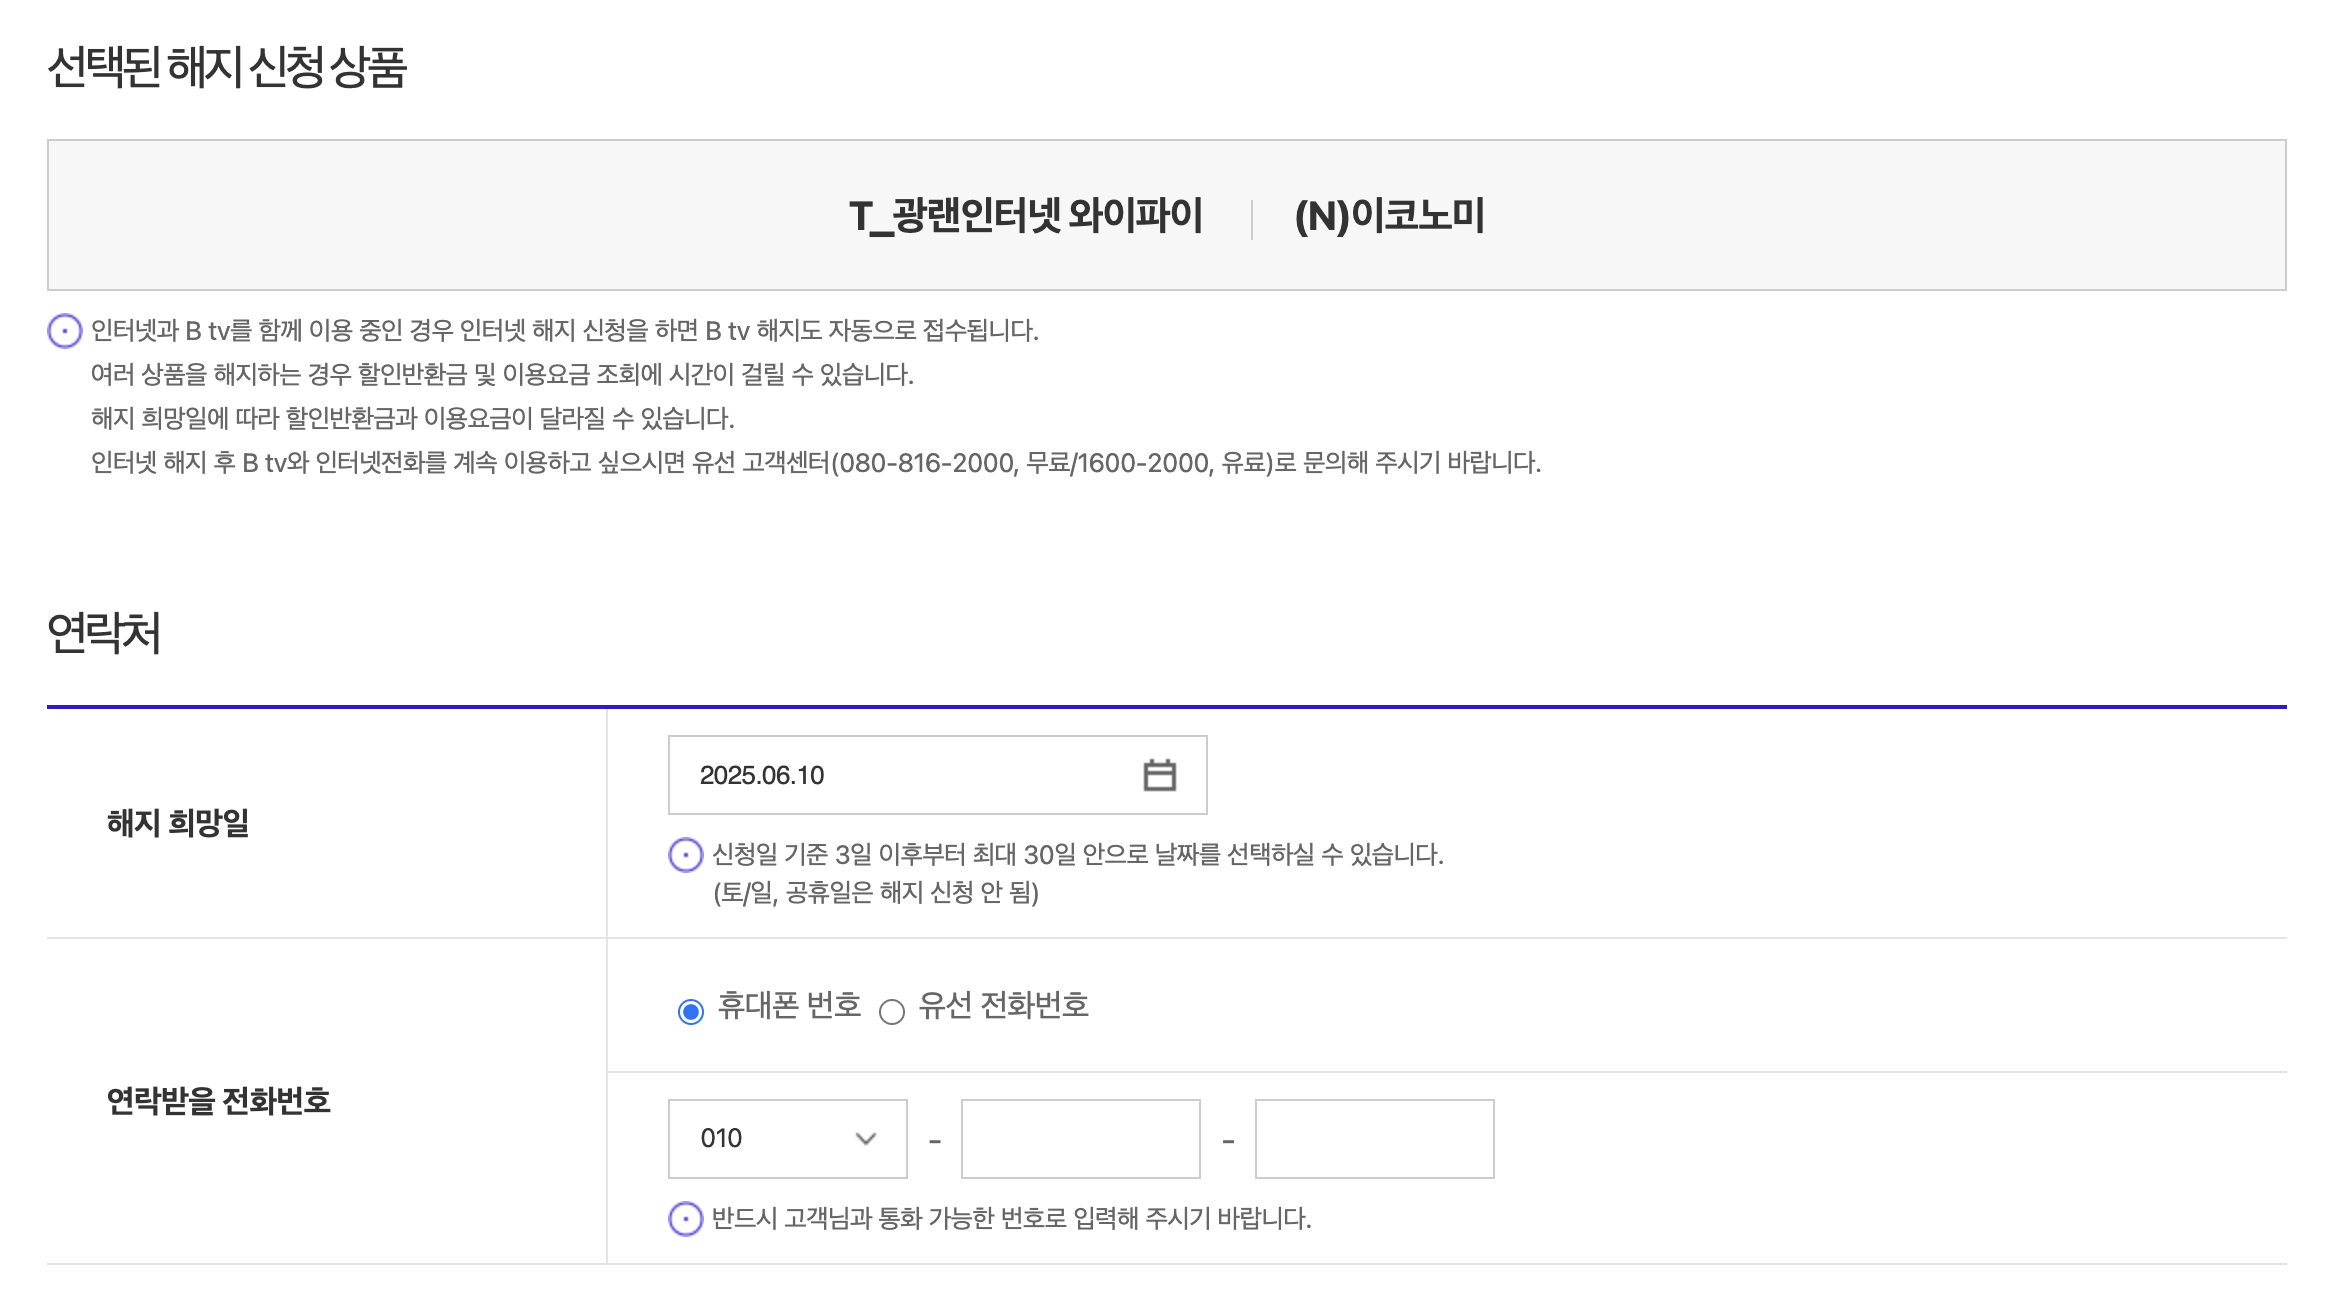Click the 여러 상품을 해지하는 경우 notice line

click(502, 375)
